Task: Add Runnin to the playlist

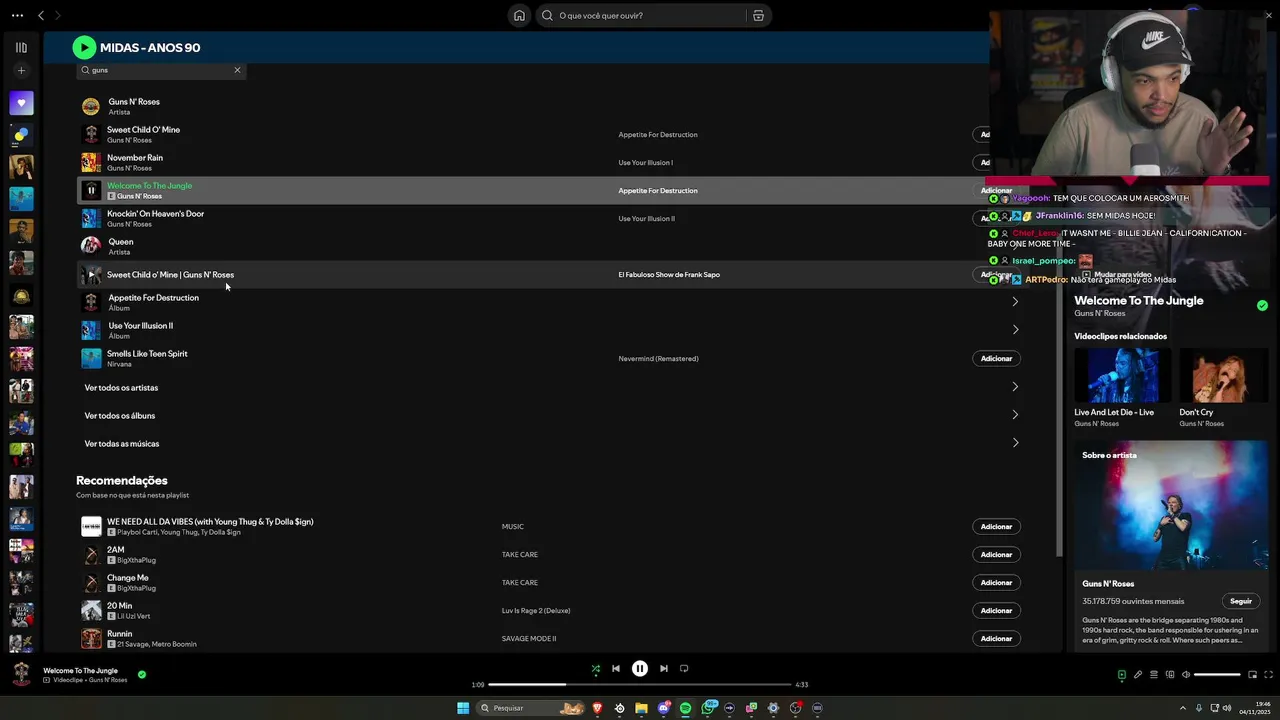Action: pos(996,638)
